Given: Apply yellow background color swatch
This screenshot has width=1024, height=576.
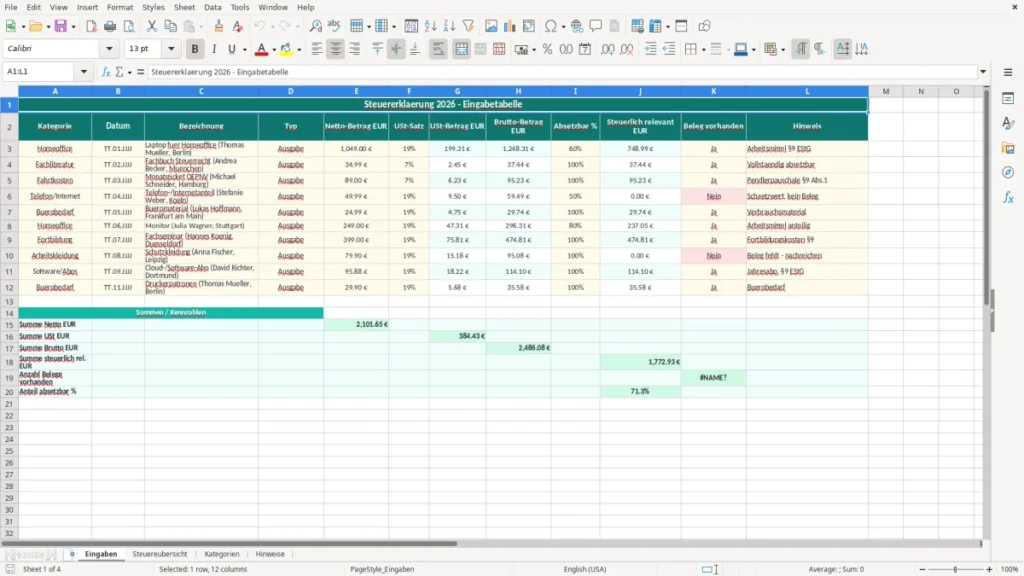Looking at the screenshot, I should [286, 49].
